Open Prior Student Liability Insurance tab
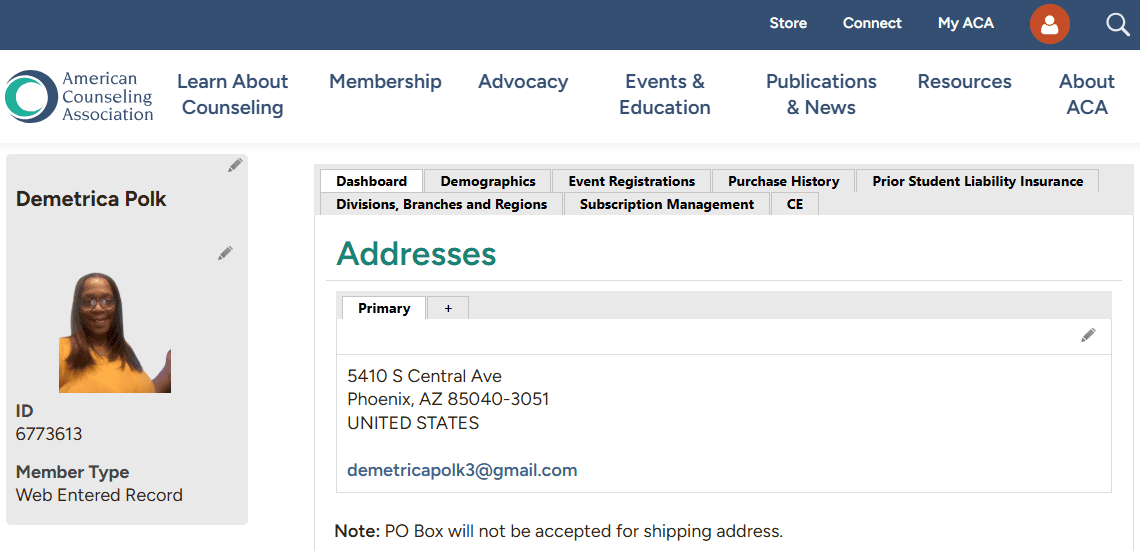The image size is (1140, 551). click(x=977, y=181)
